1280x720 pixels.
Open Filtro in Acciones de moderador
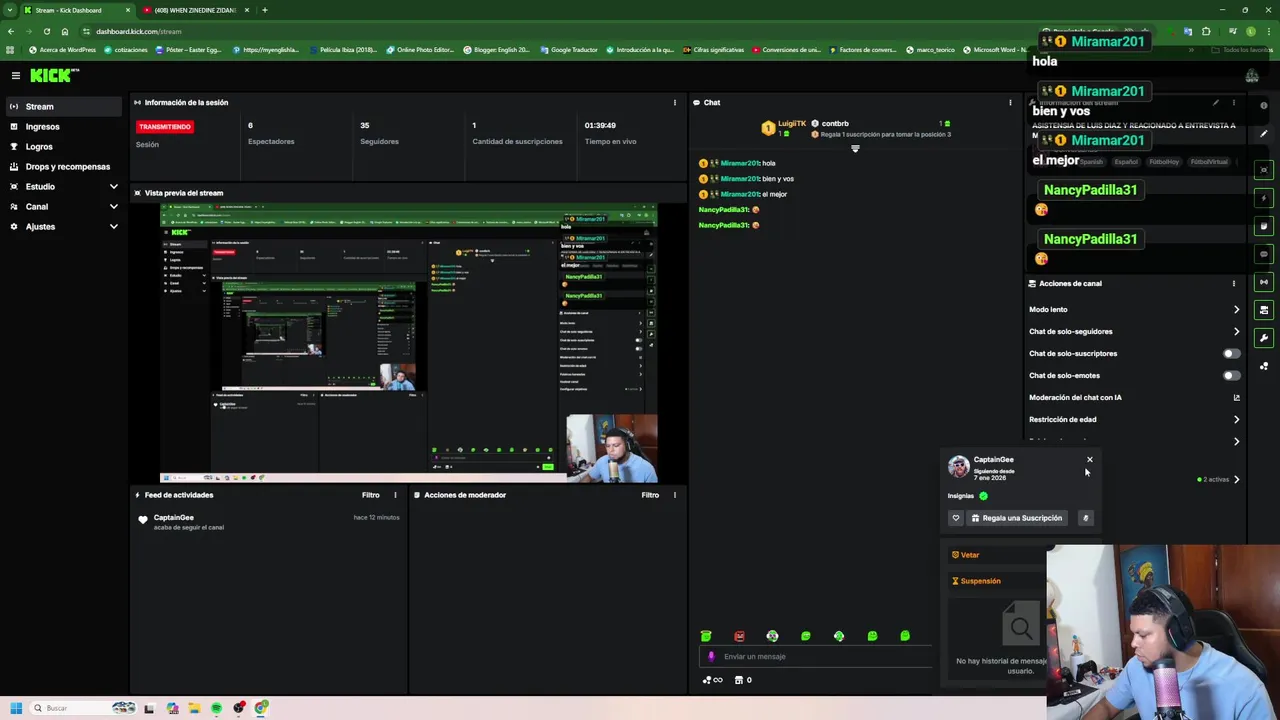point(650,495)
